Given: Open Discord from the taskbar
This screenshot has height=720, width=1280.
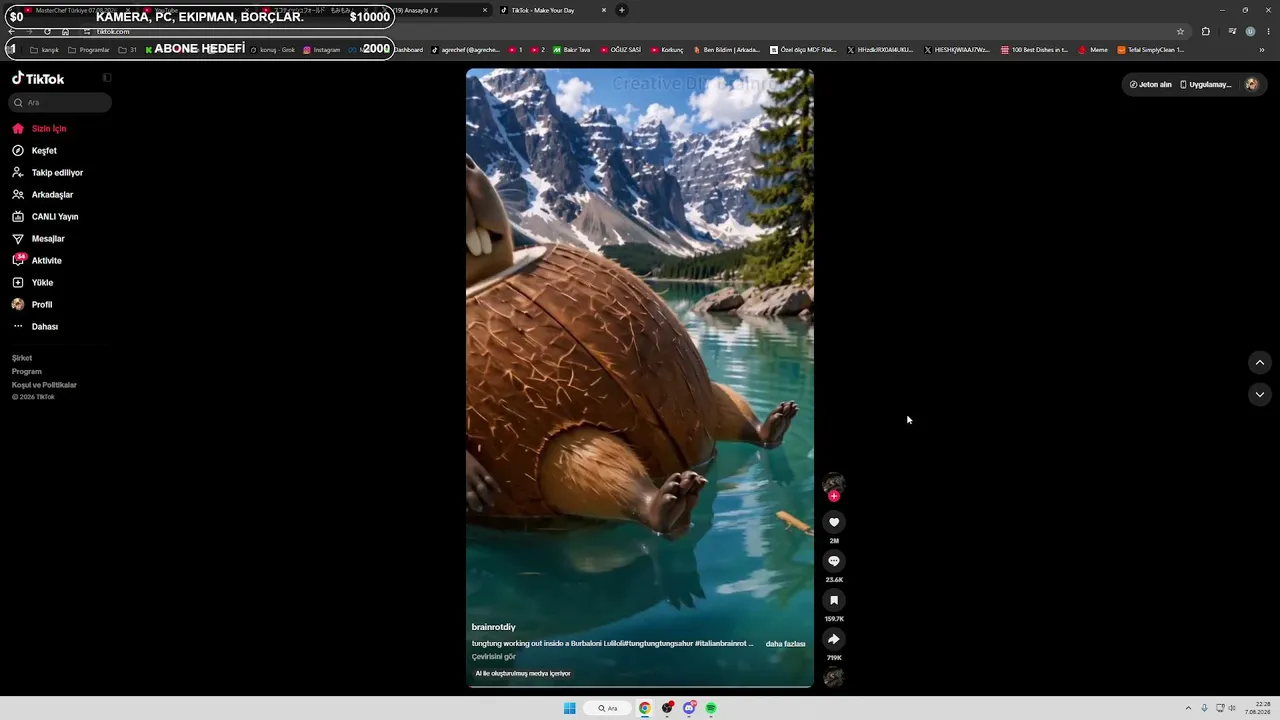Looking at the screenshot, I should (689, 708).
